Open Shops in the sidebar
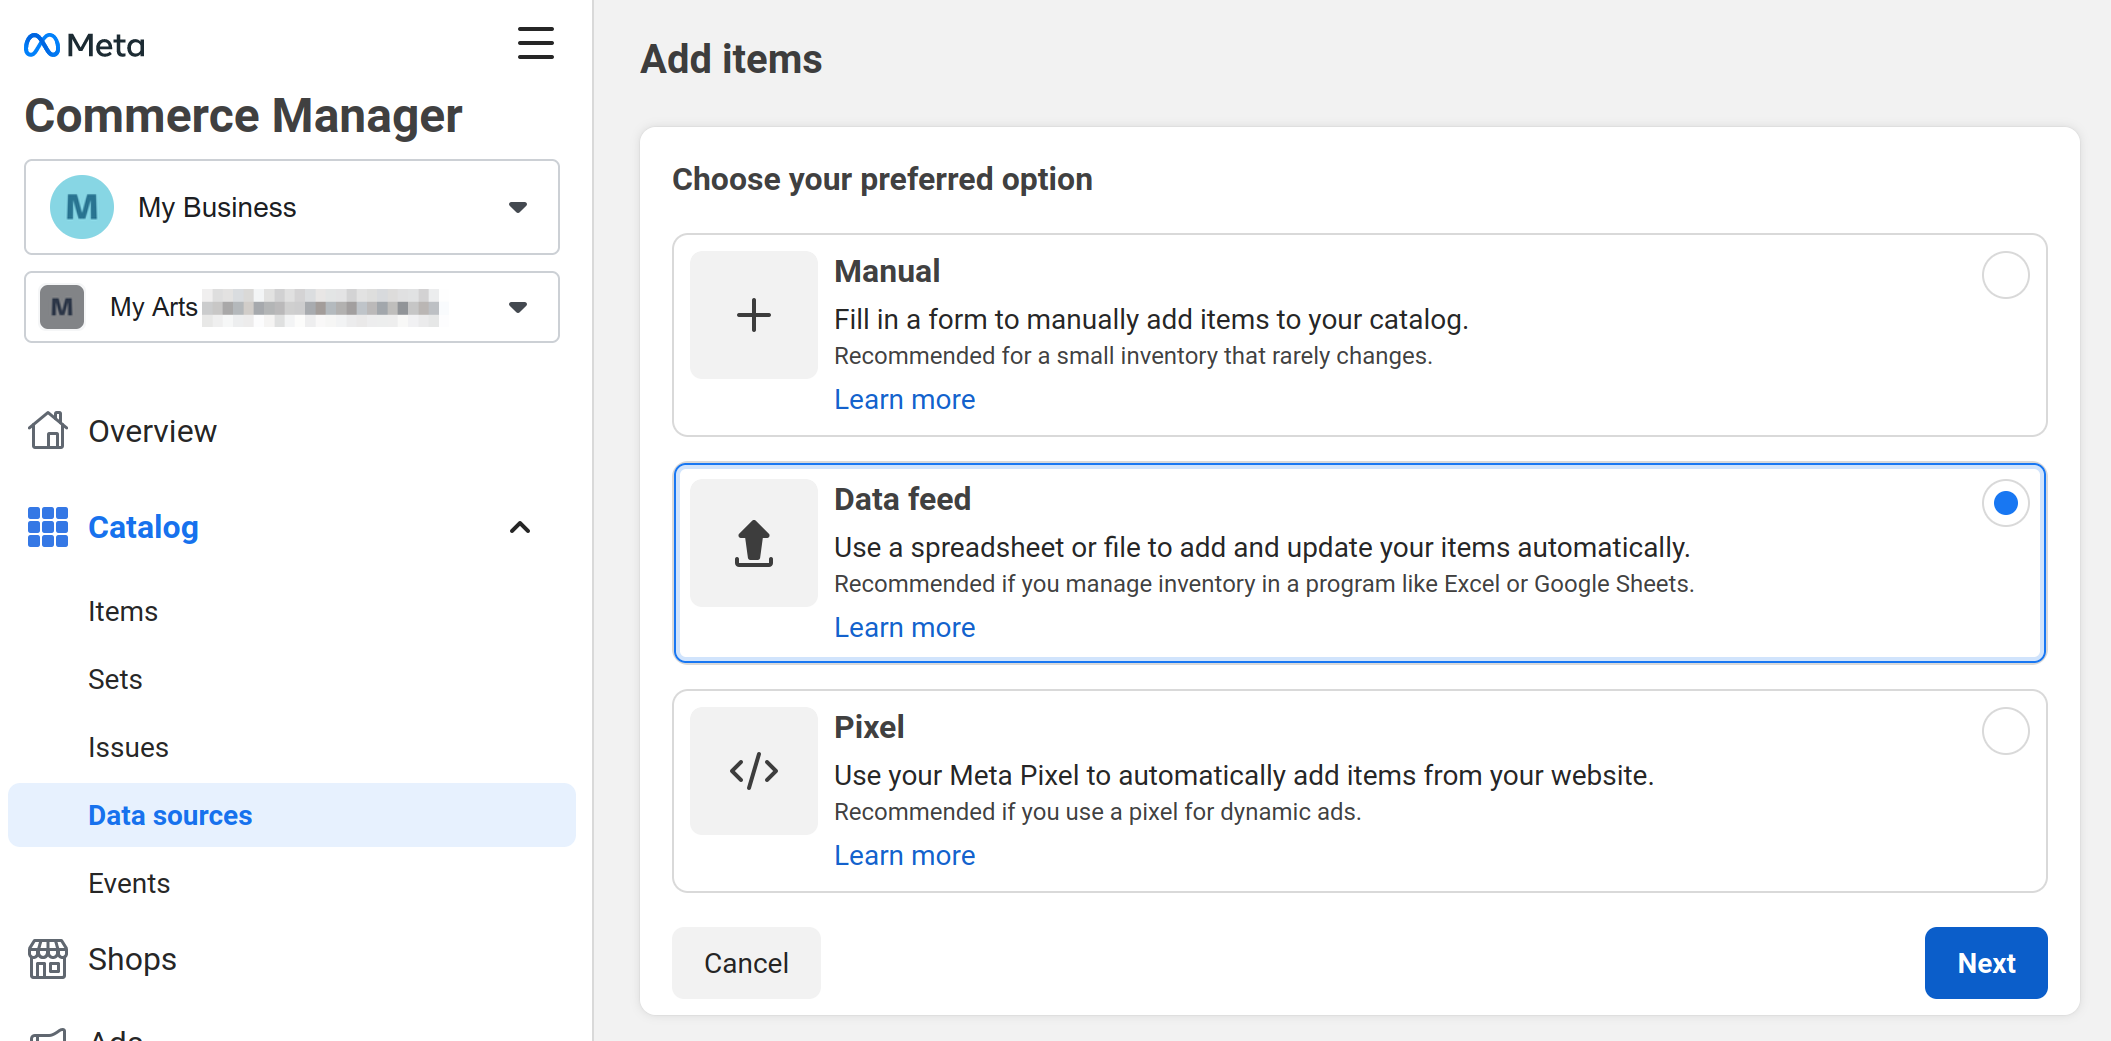The height and width of the screenshot is (1041, 2111). click(132, 959)
